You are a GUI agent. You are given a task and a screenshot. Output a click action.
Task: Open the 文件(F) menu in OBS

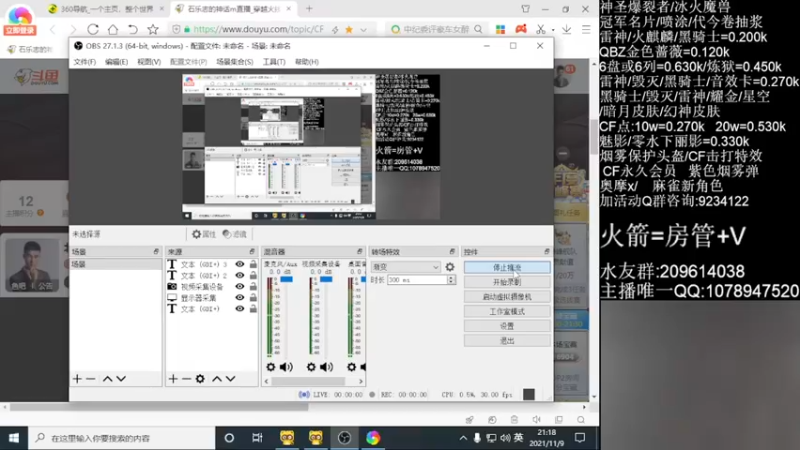(84, 62)
